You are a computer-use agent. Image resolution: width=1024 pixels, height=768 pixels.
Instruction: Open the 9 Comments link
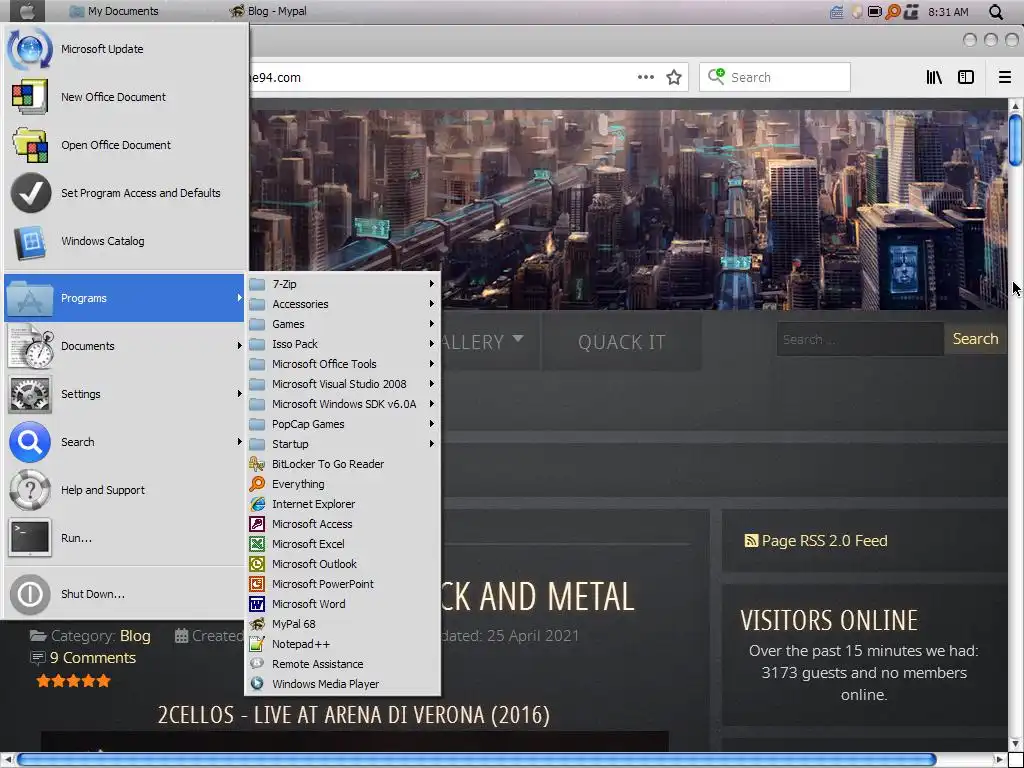point(93,658)
